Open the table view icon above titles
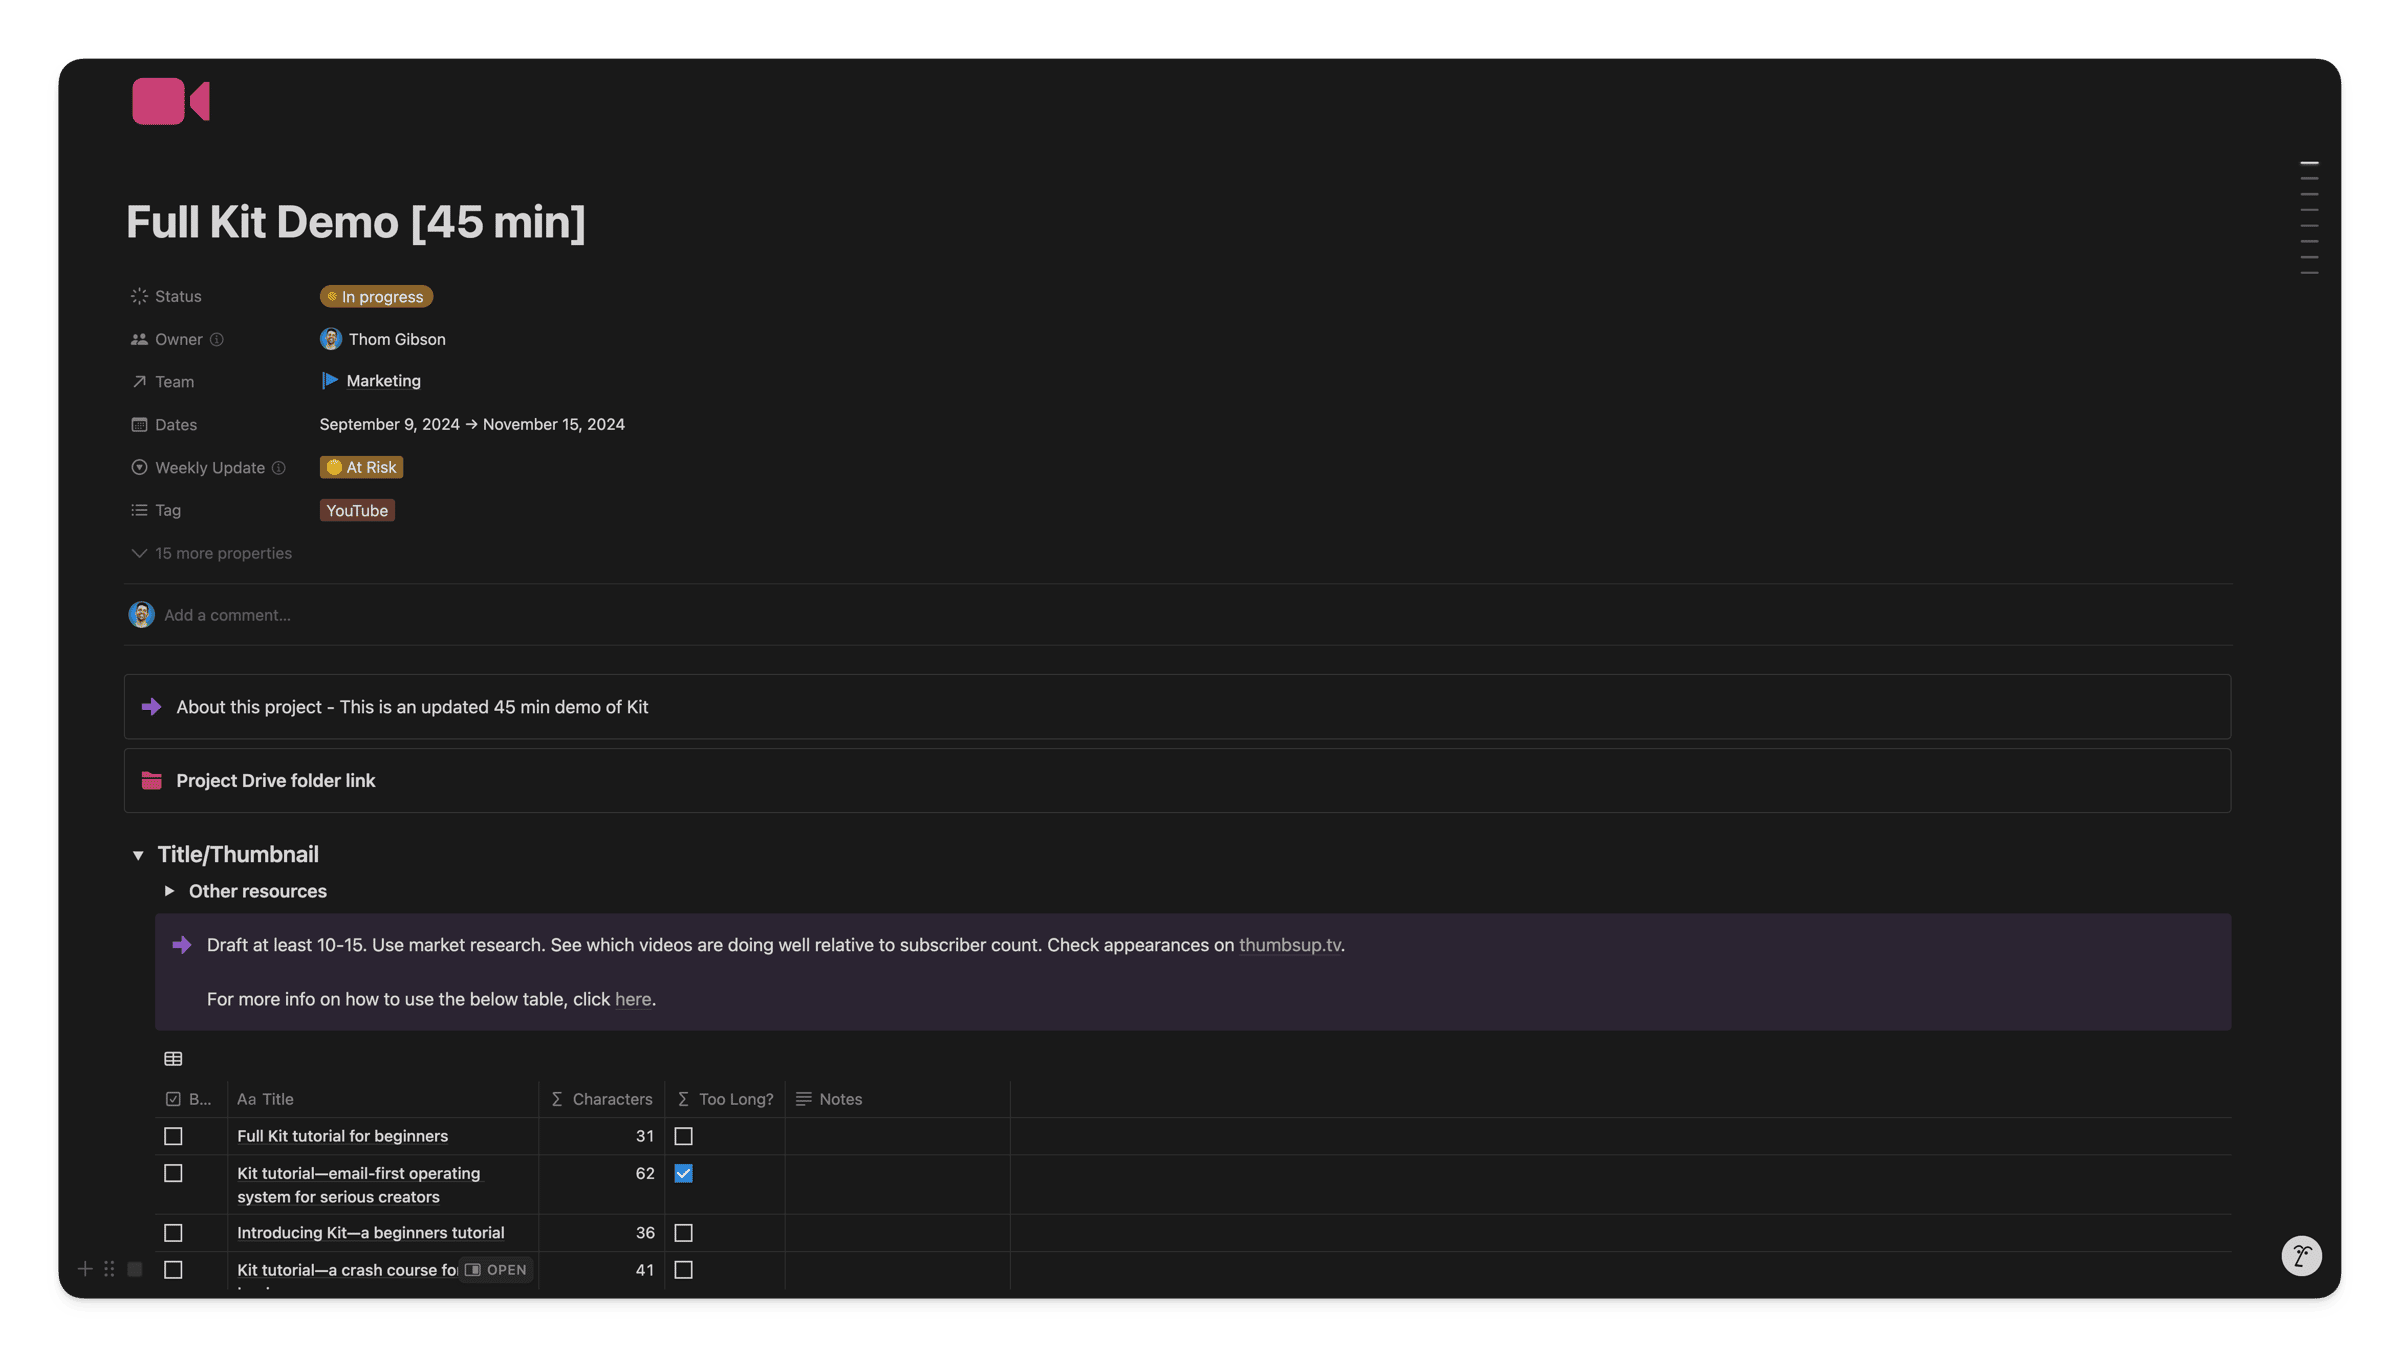The height and width of the screenshot is (1357, 2400). [x=173, y=1059]
